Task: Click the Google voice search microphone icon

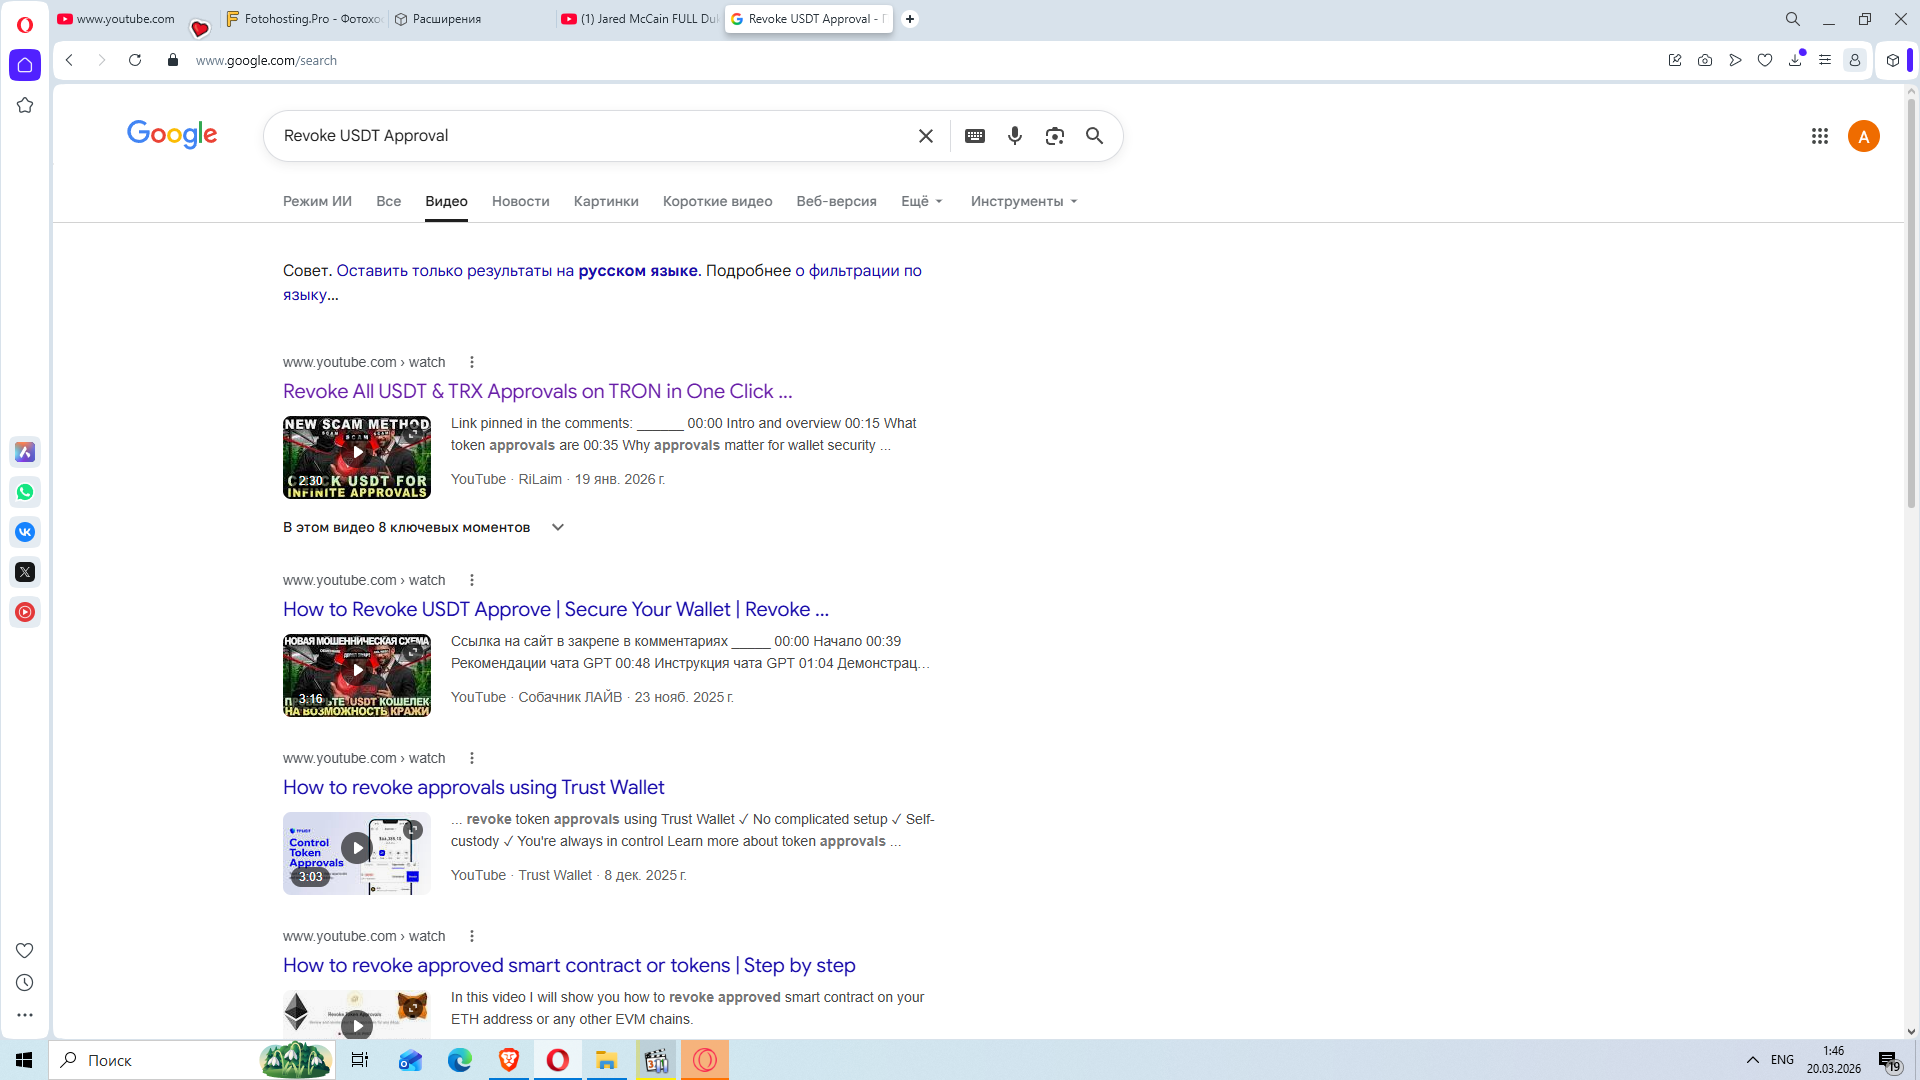Action: click(x=1014, y=136)
